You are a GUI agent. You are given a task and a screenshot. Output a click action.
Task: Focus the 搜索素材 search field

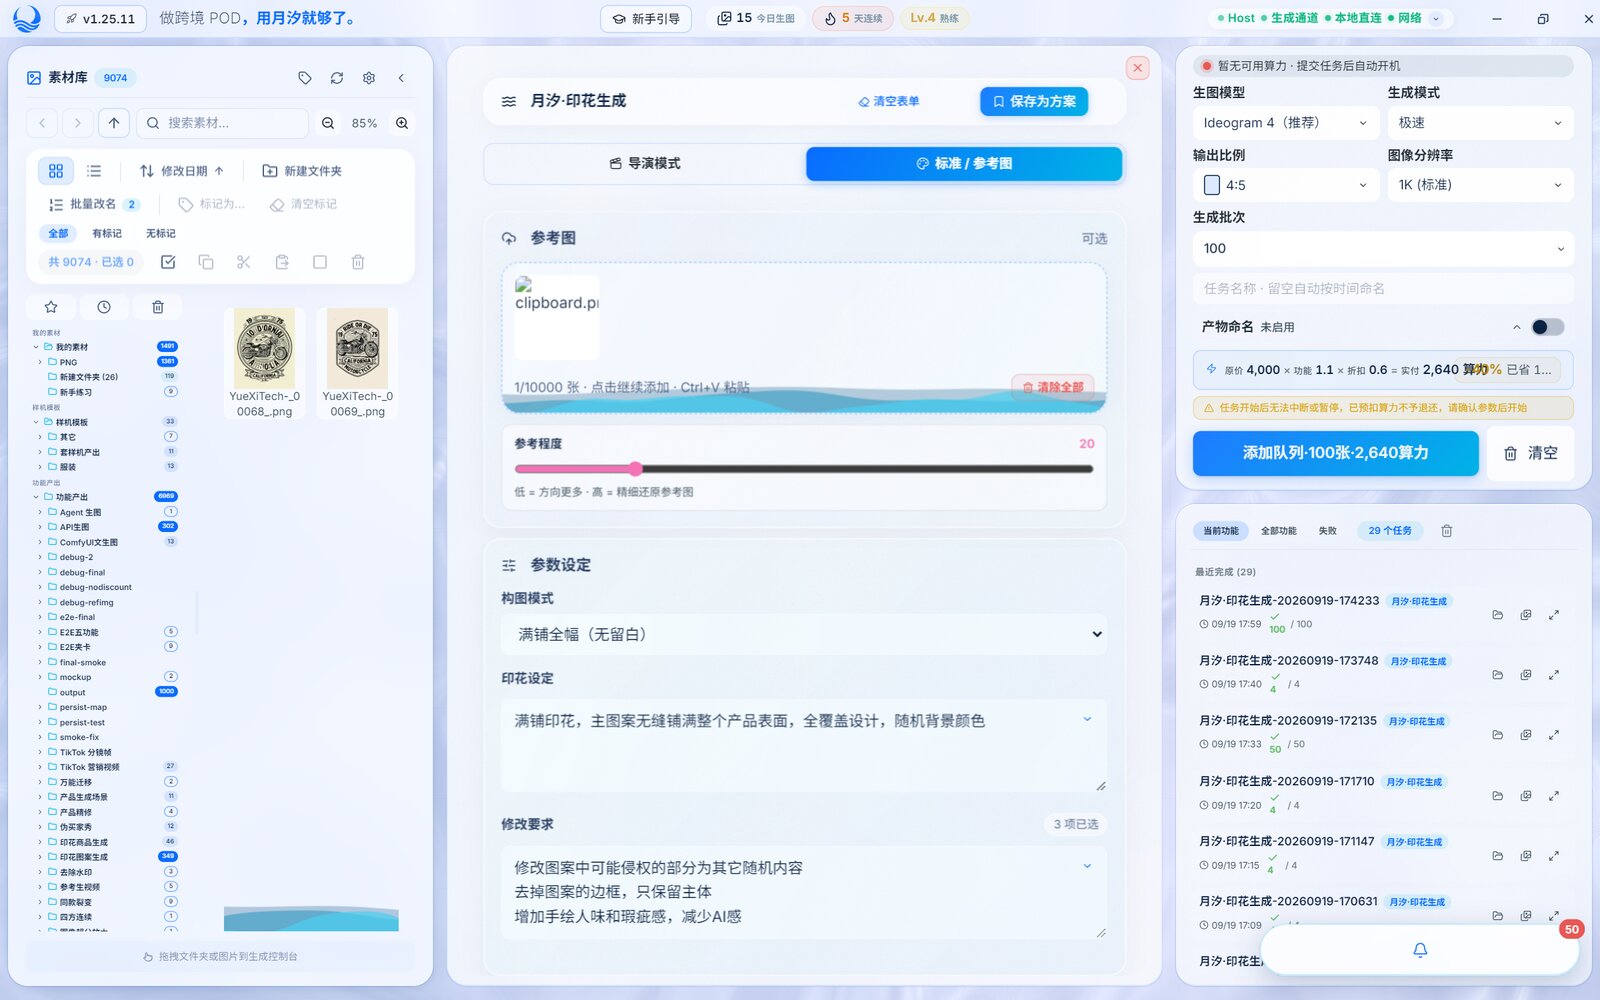tap(222, 123)
